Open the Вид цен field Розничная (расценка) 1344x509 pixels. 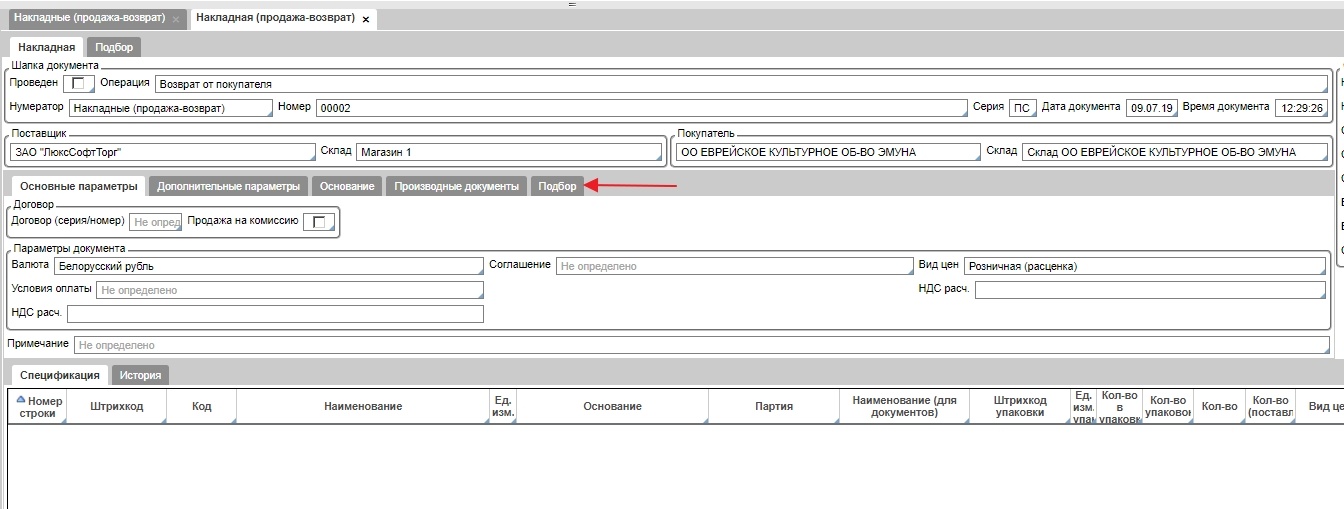[1144, 266]
